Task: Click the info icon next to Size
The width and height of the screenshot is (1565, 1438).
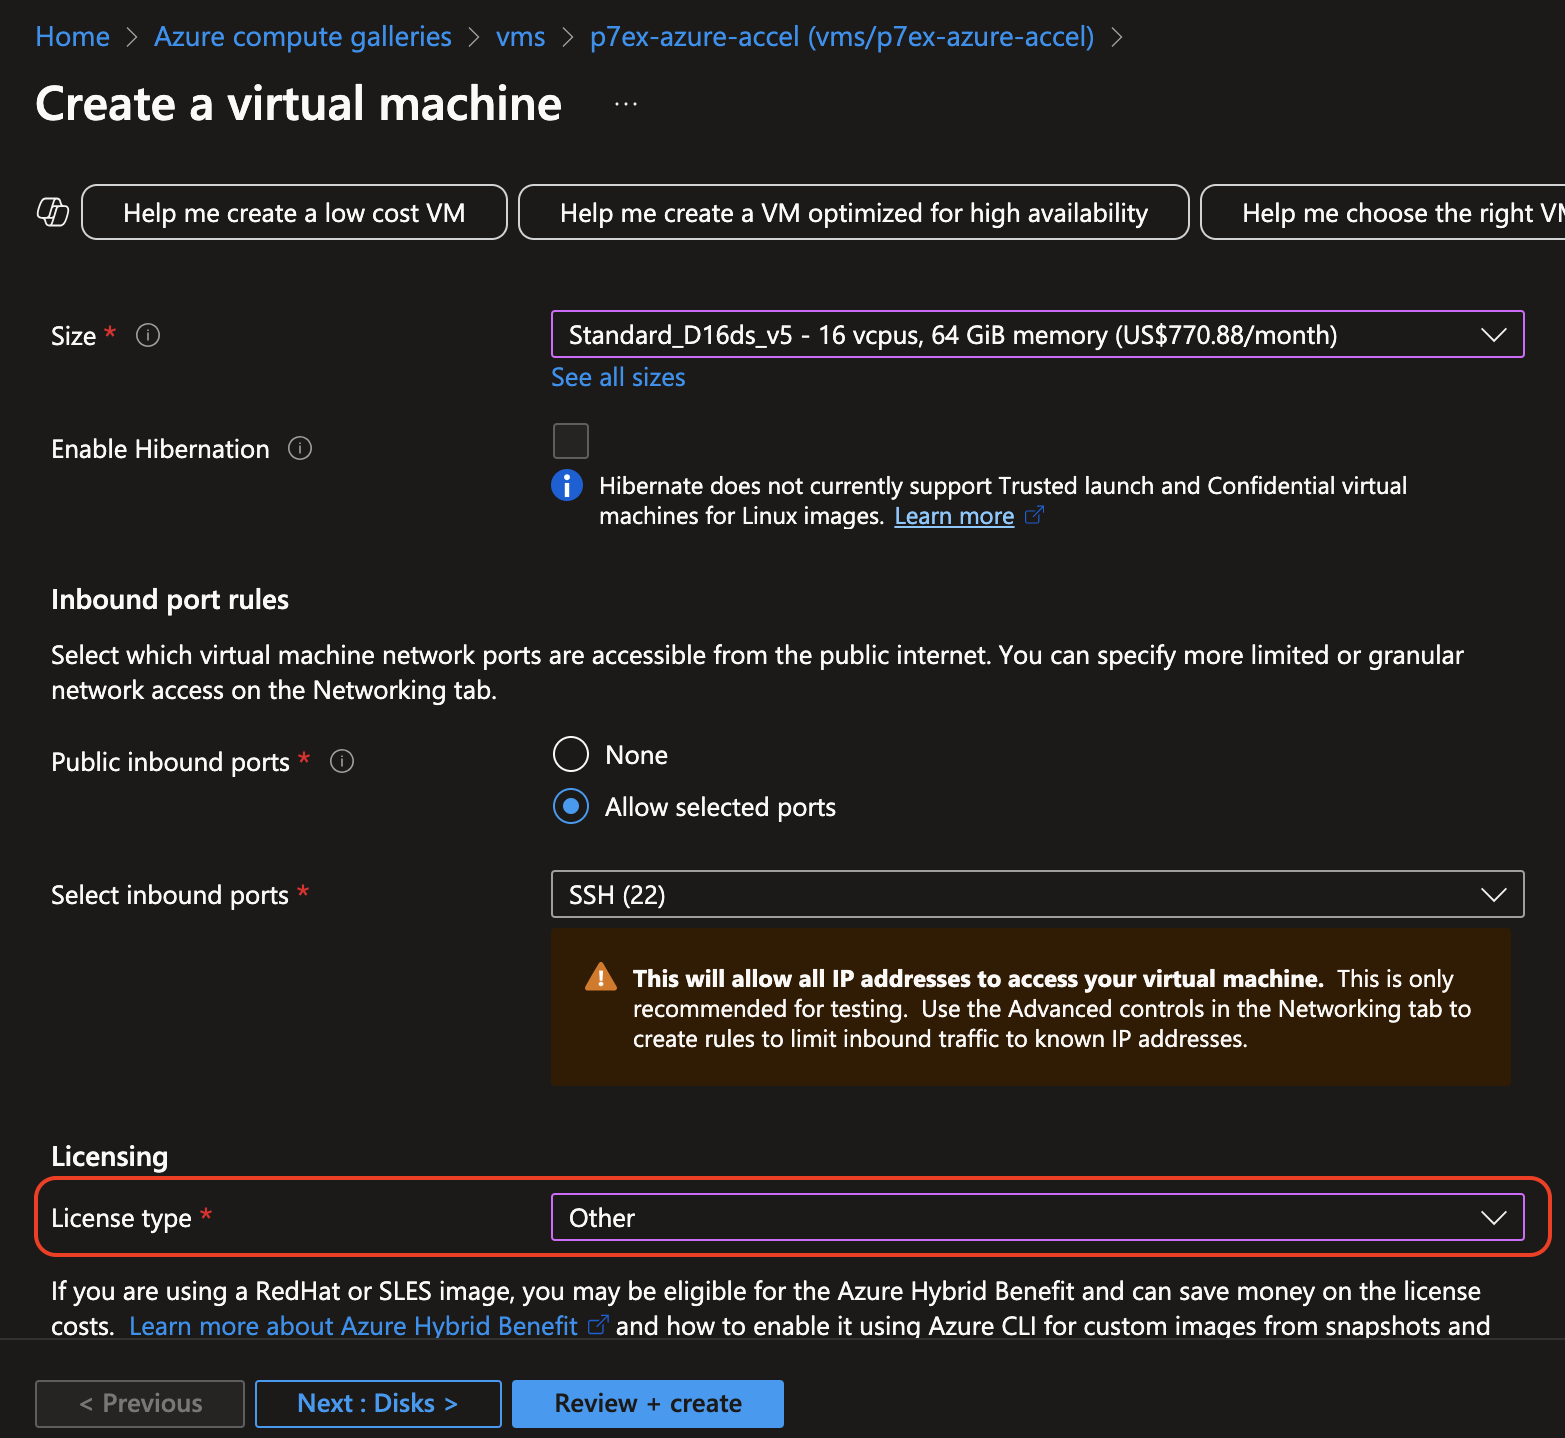Action: [148, 335]
